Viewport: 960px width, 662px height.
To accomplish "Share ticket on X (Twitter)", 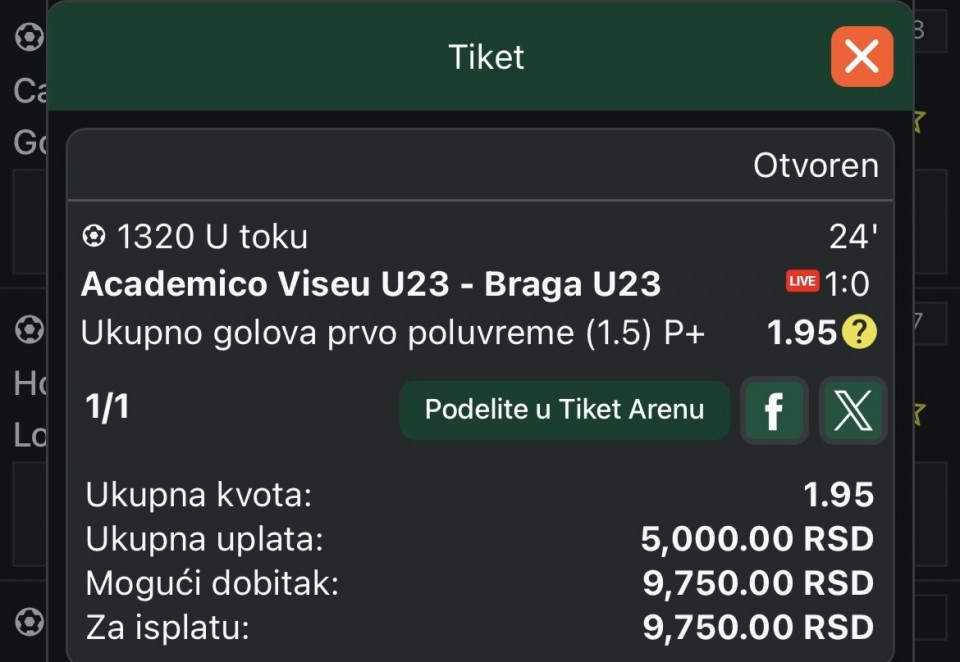I will coord(852,410).
